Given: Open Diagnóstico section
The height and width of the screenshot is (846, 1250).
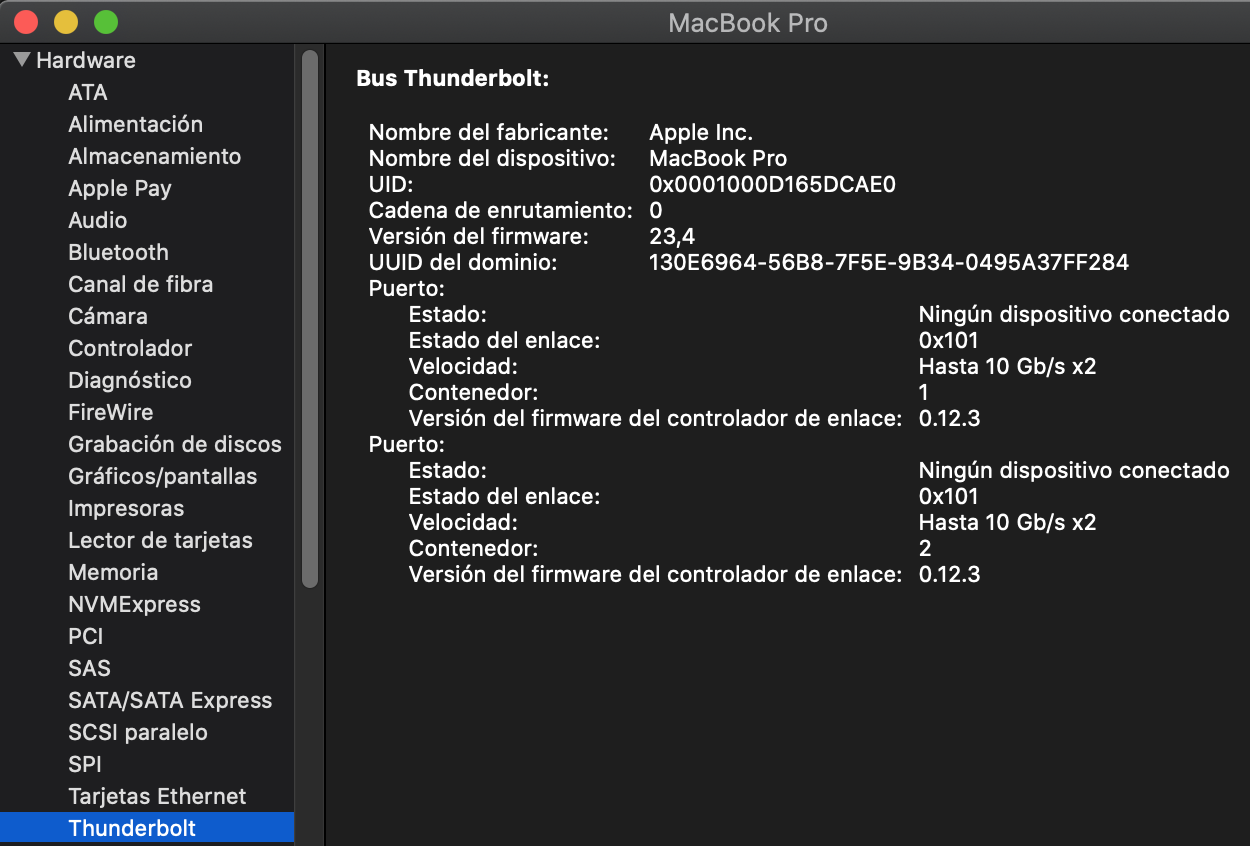Looking at the screenshot, I should click(130, 380).
